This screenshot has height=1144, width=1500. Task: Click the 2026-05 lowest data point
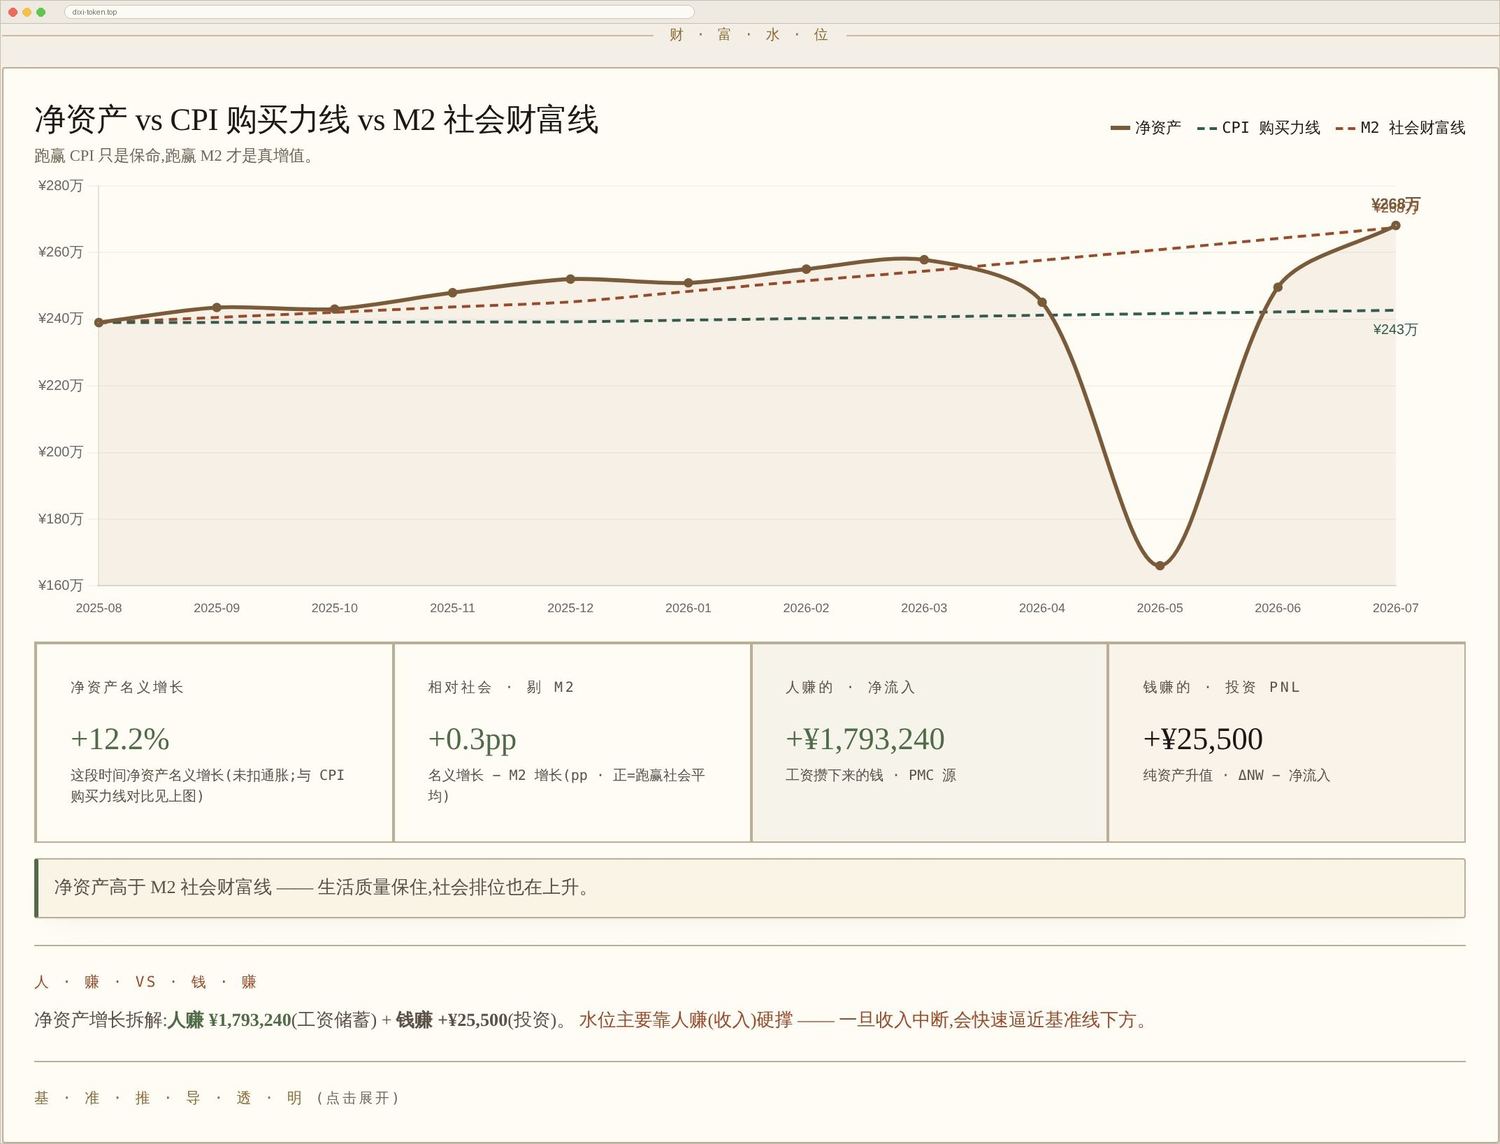point(1160,566)
